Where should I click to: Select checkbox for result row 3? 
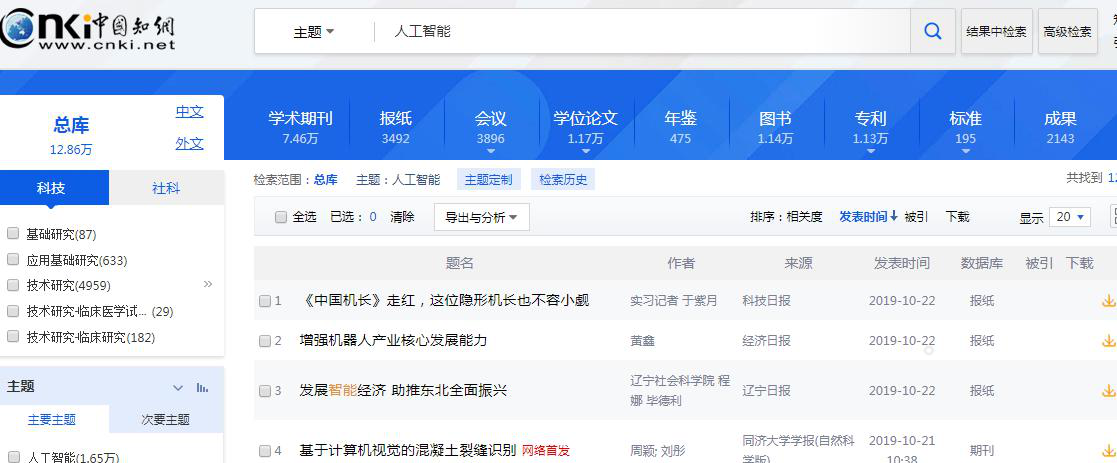click(x=265, y=390)
